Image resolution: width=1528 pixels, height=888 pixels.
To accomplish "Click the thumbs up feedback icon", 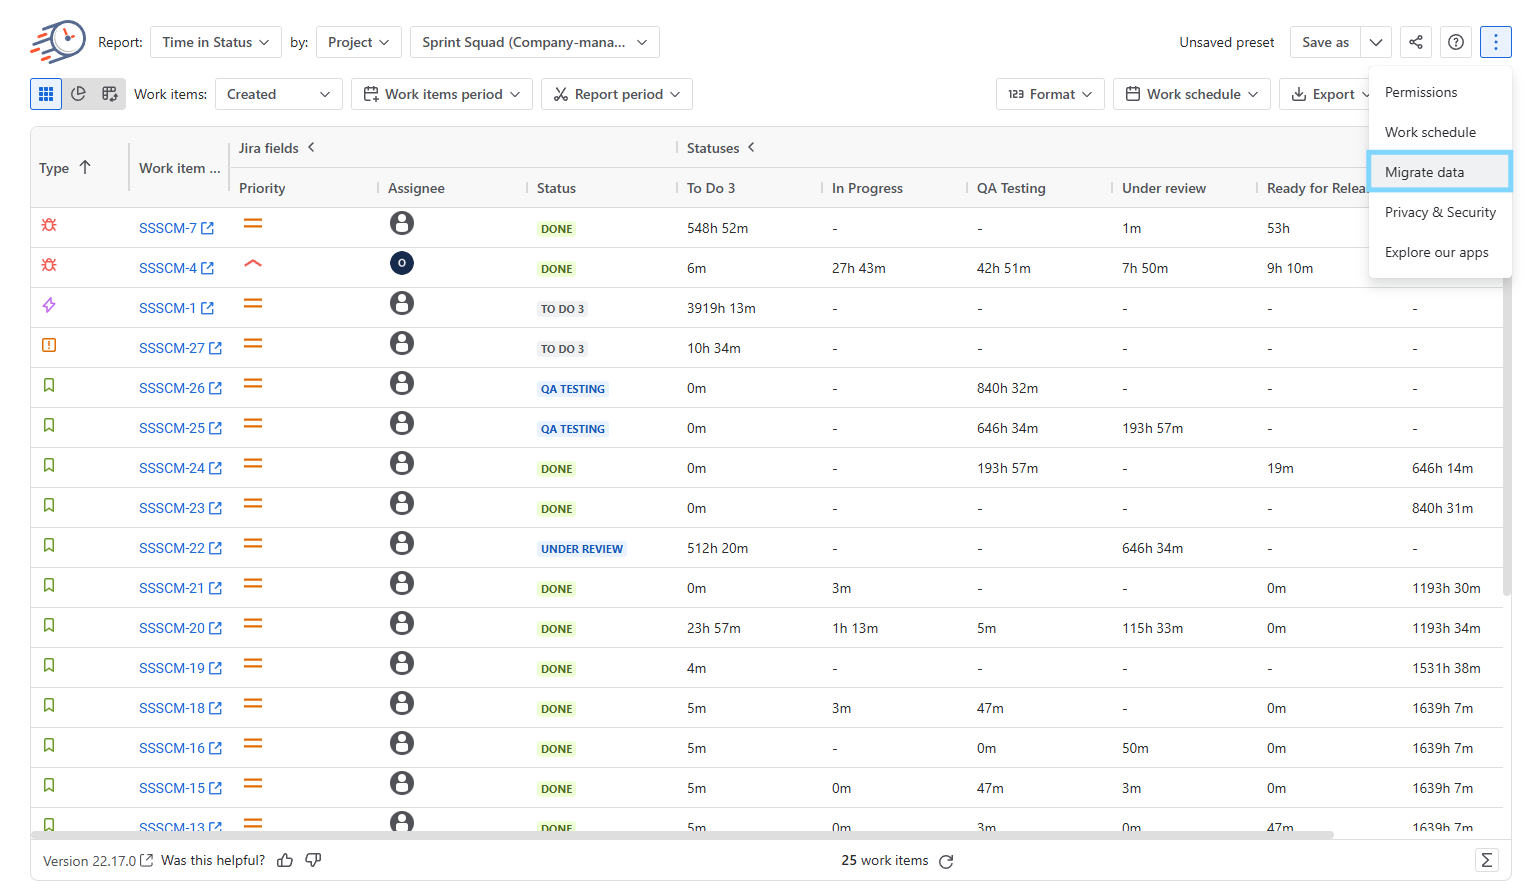I will 285,860.
